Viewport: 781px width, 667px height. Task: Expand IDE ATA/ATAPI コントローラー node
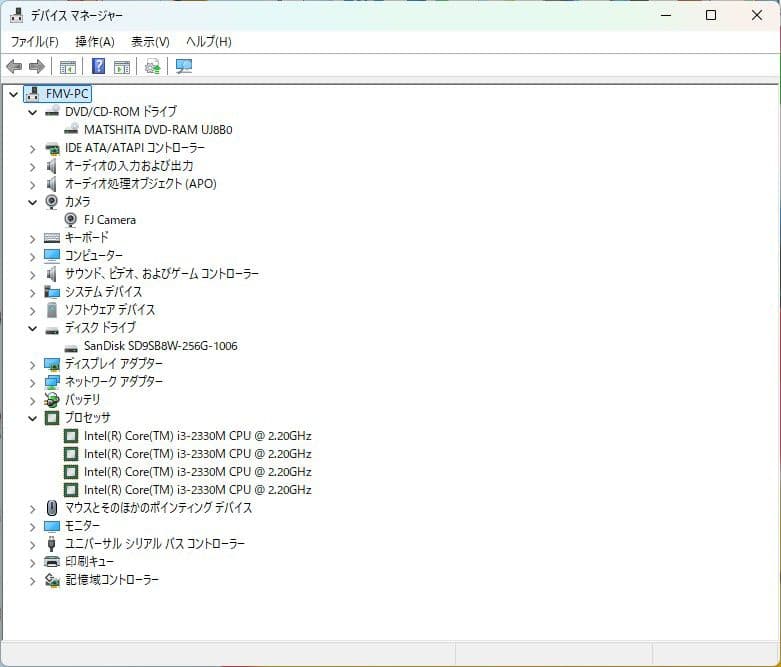[32, 148]
